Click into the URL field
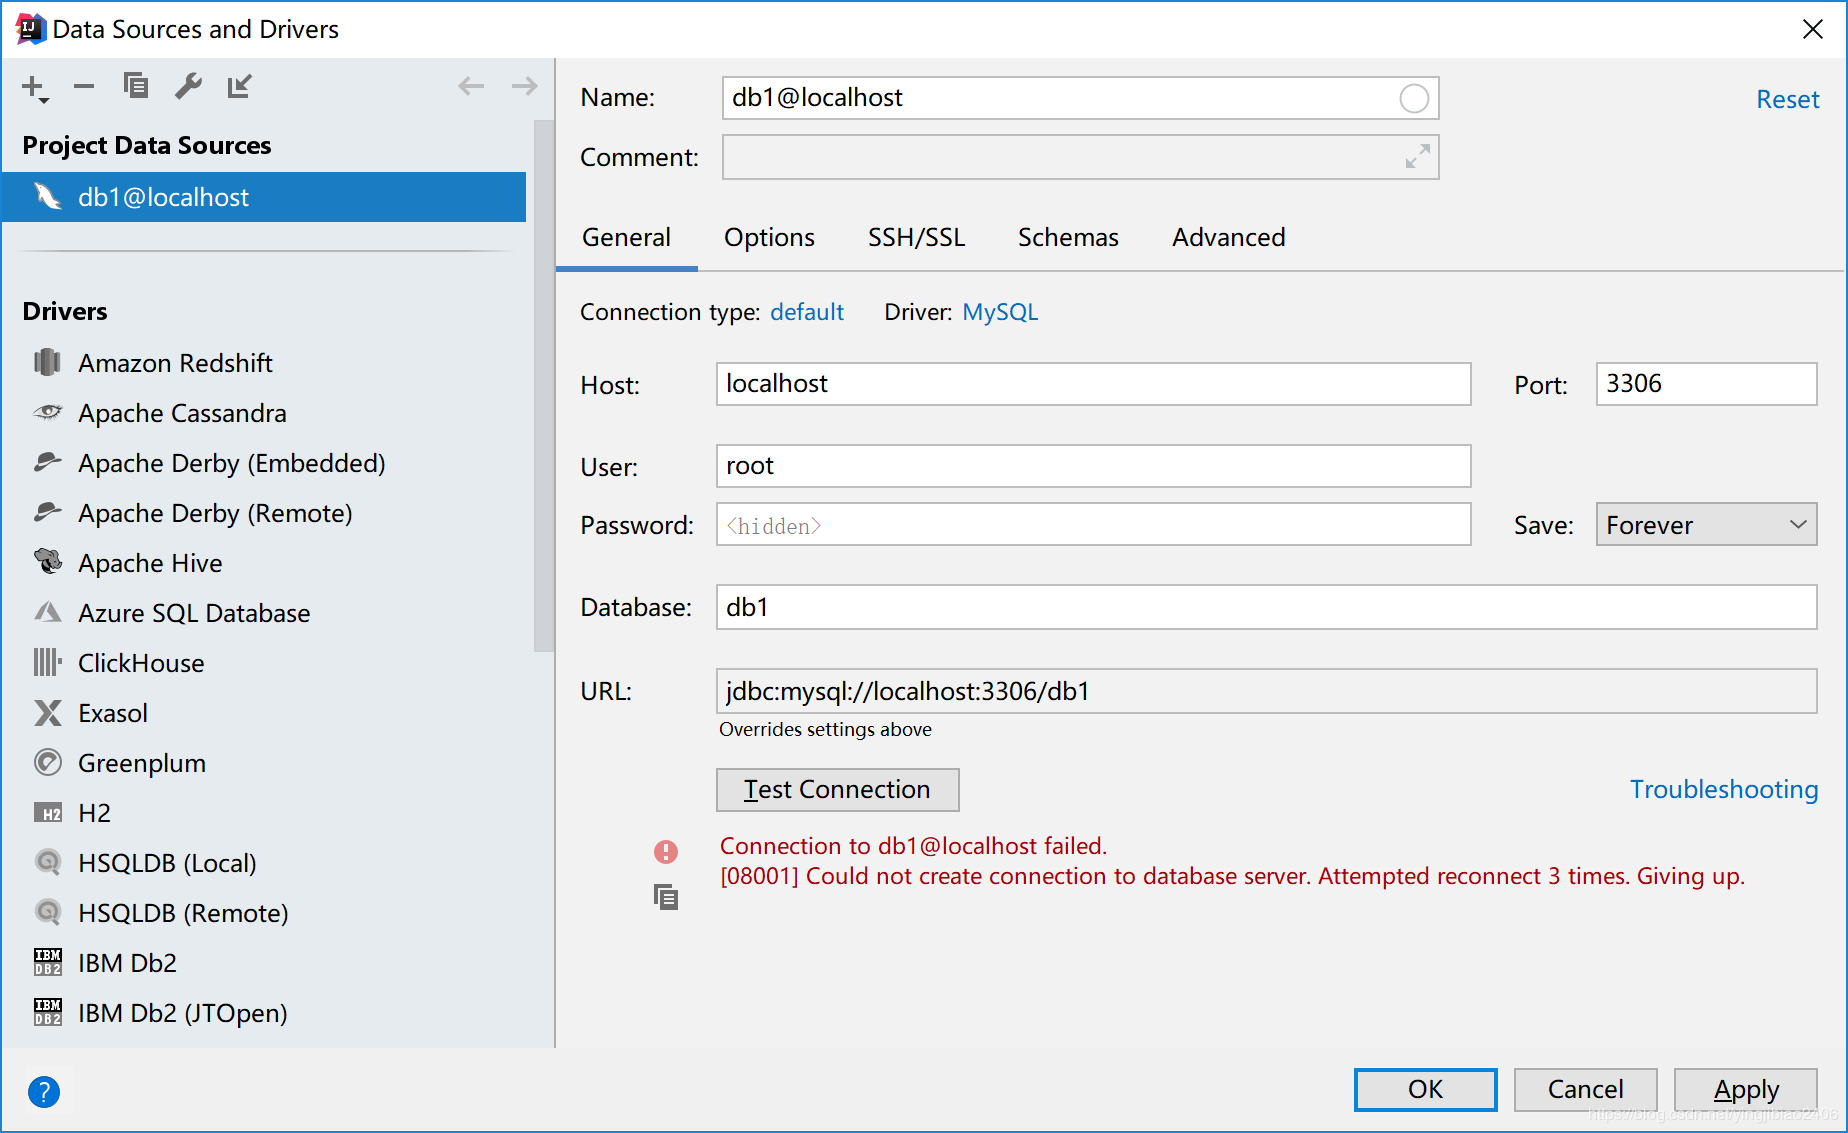1848x1133 pixels. (x=1266, y=691)
